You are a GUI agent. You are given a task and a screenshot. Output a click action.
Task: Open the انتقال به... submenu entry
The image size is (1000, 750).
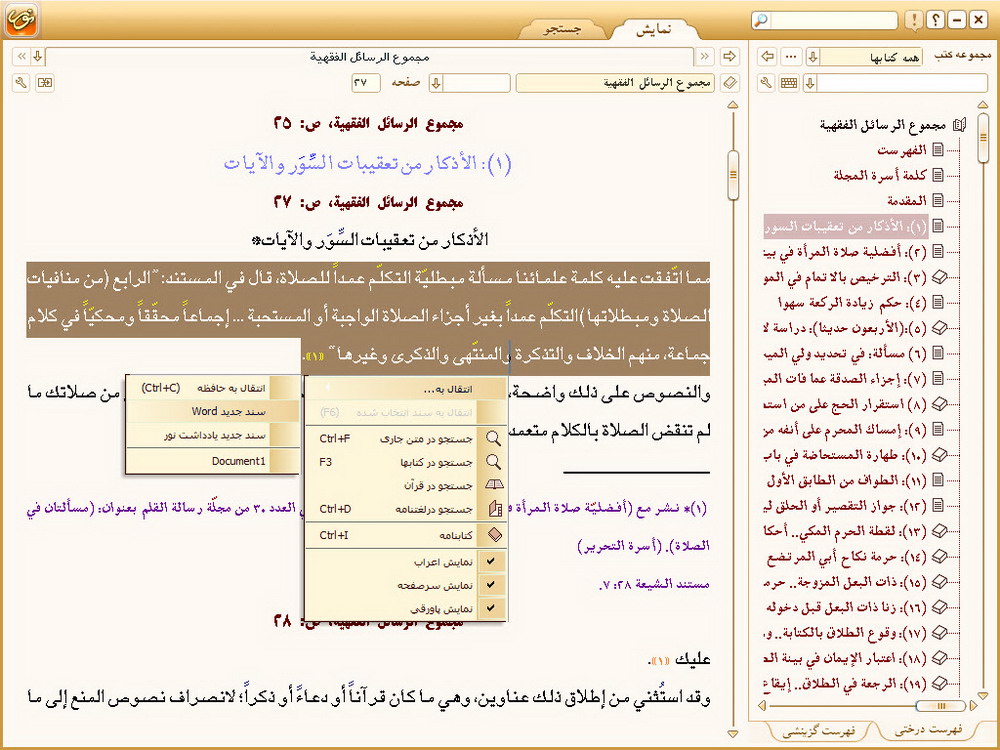coord(406,389)
